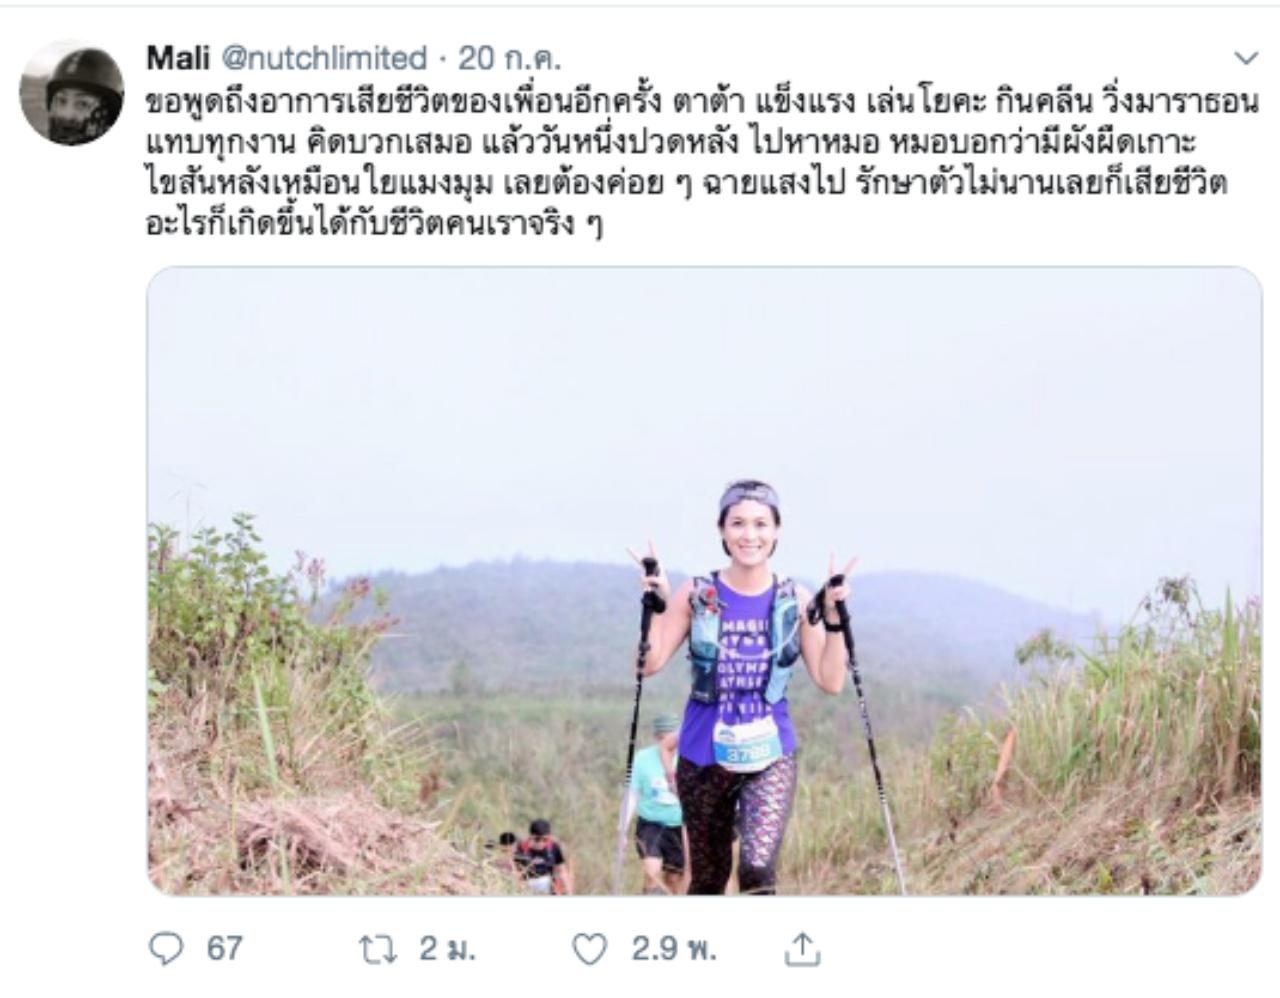
Task: Click the reply count 67
Action: 225,948
